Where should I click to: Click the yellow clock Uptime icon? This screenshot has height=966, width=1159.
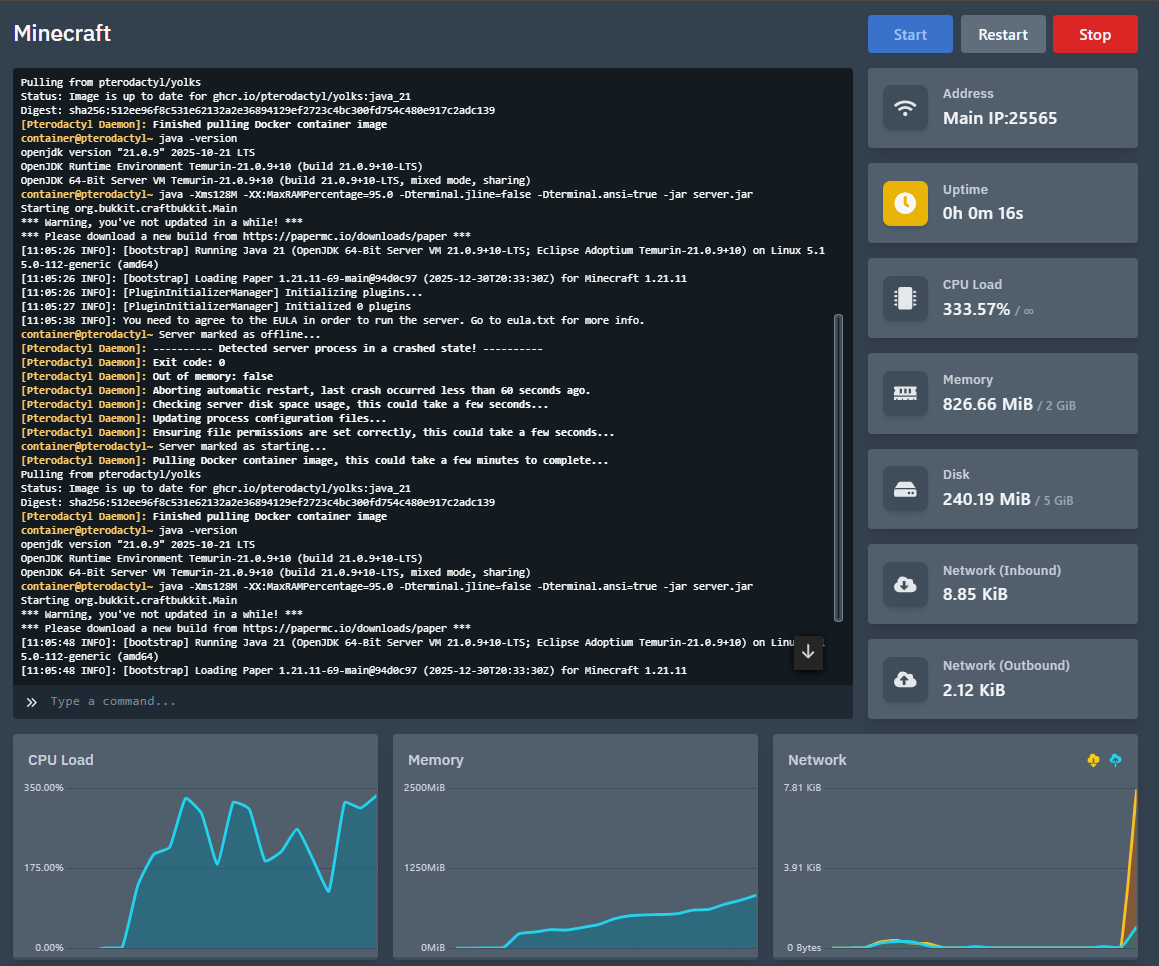click(905, 203)
